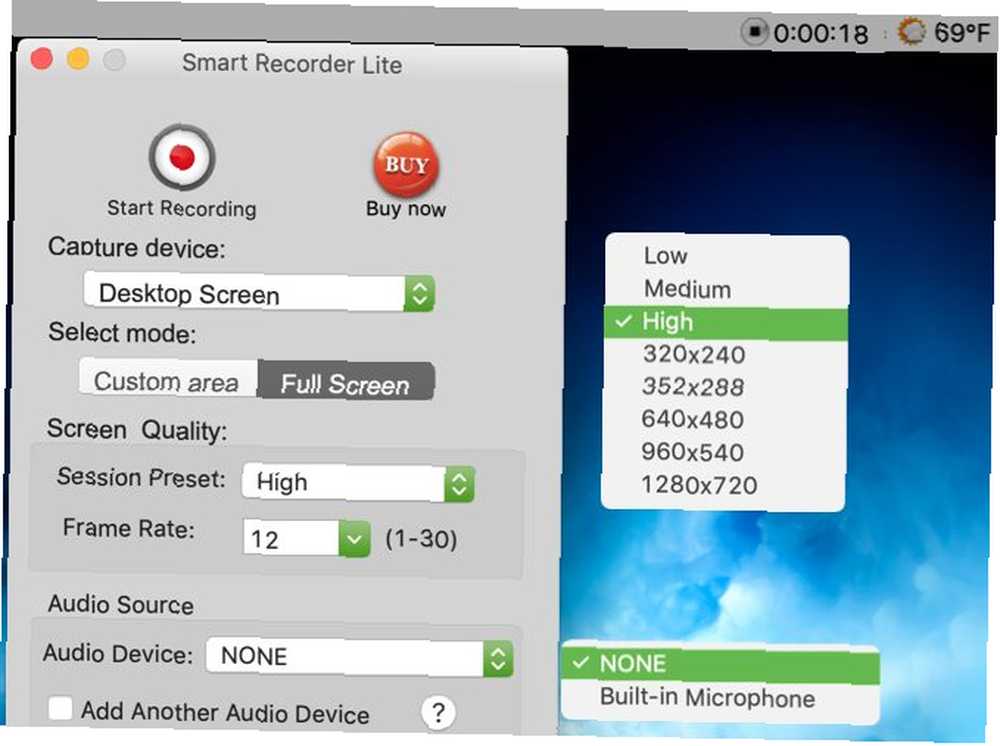The width and height of the screenshot is (1000, 746).
Task: Expand the Frame Rate combo box arrow
Action: [x=354, y=539]
